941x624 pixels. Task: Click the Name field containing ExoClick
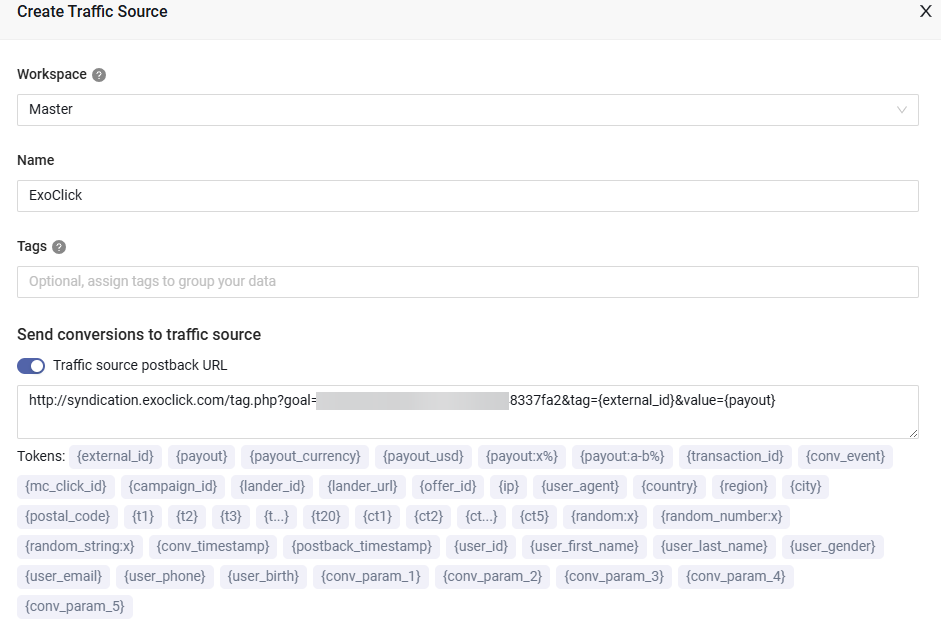tap(467, 196)
